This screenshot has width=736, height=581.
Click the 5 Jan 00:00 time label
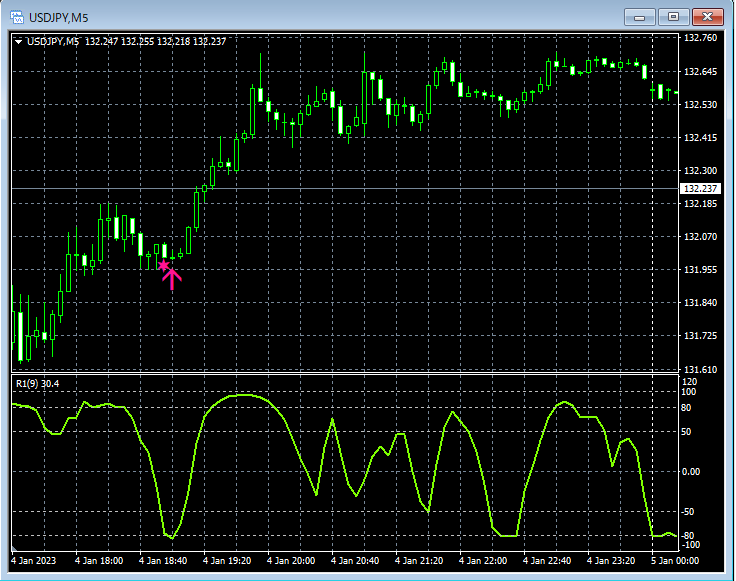pyautogui.click(x=675, y=561)
